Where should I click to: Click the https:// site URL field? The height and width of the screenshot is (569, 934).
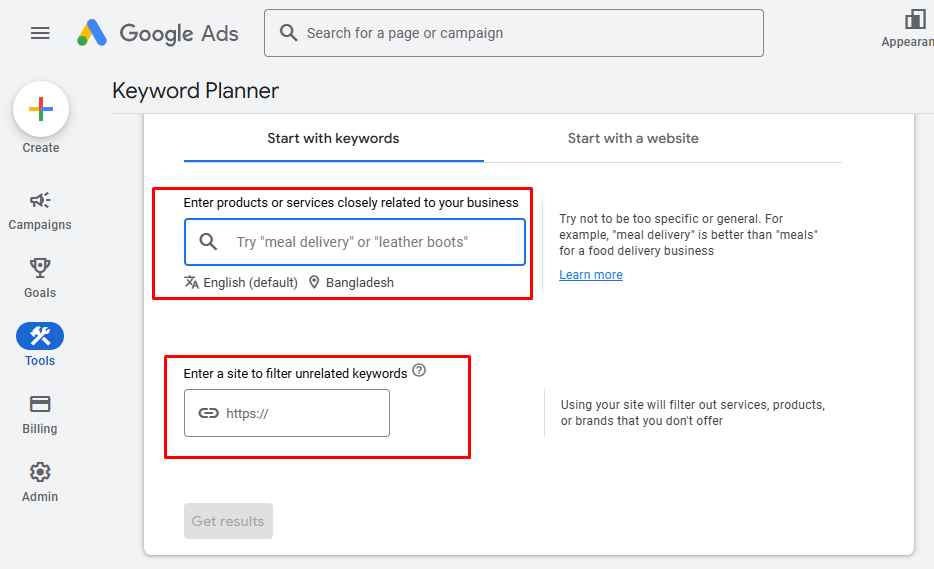coord(300,413)
